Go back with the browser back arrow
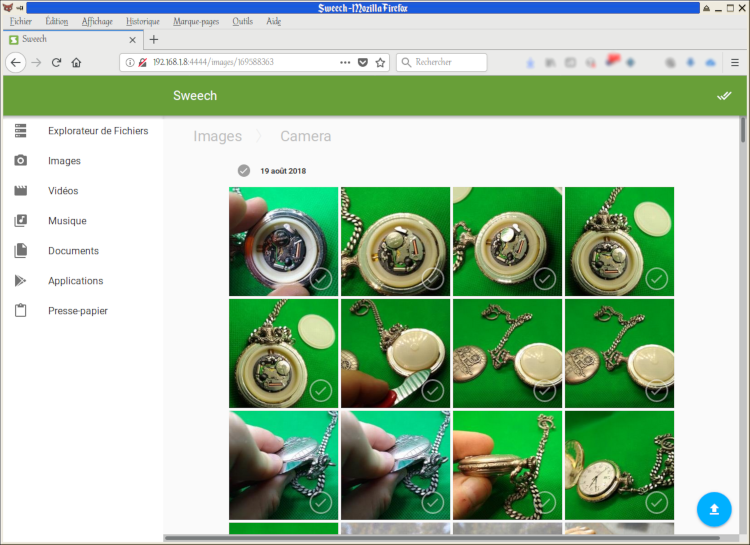Image resolution: width=750 pixels, height=545 pixels. [16, 62]
